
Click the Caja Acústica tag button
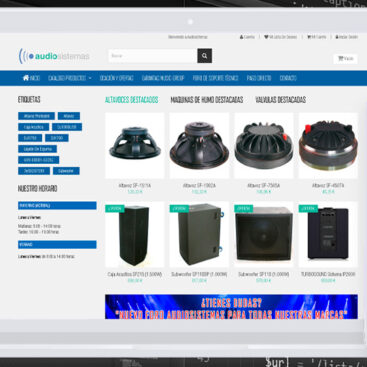34,127
